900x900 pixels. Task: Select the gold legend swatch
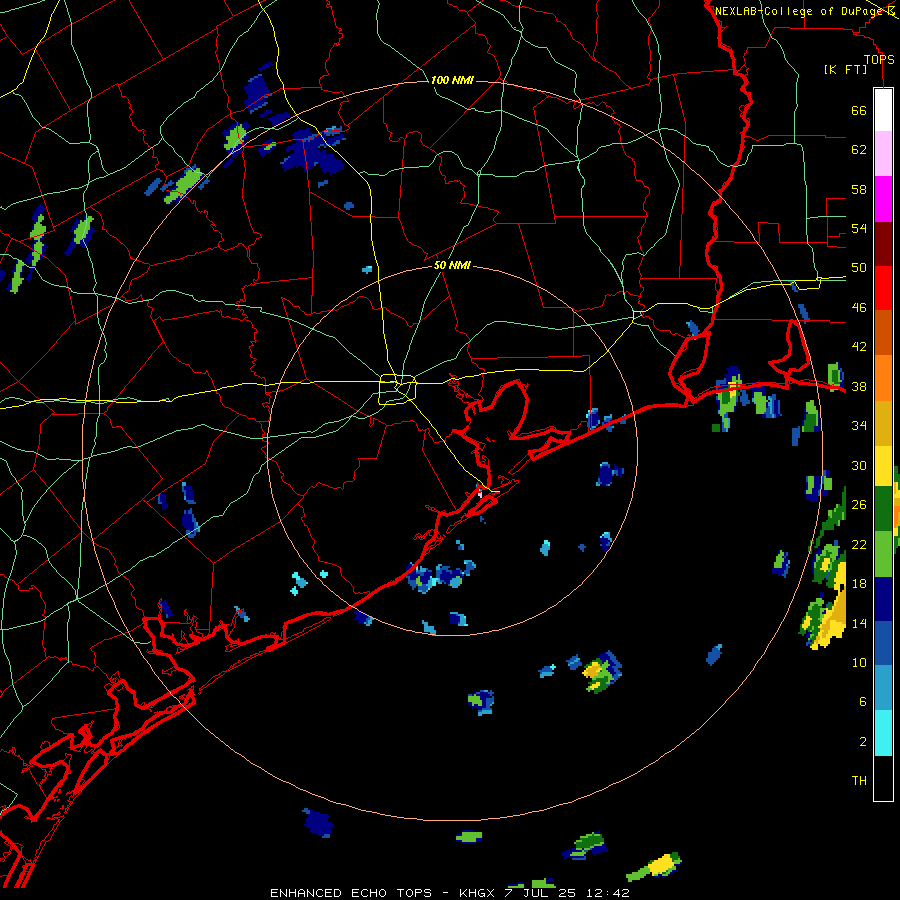click(x=883, y=423)
